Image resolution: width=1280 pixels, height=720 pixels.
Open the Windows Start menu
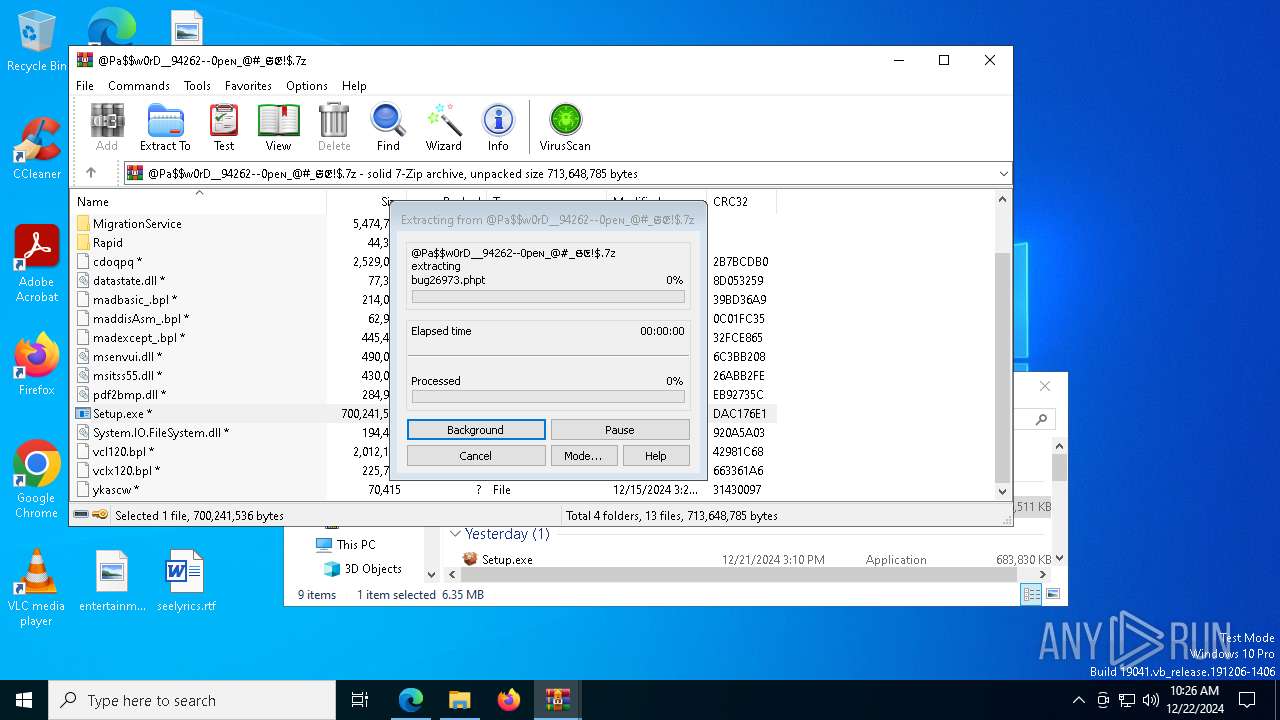pos(24,700)
